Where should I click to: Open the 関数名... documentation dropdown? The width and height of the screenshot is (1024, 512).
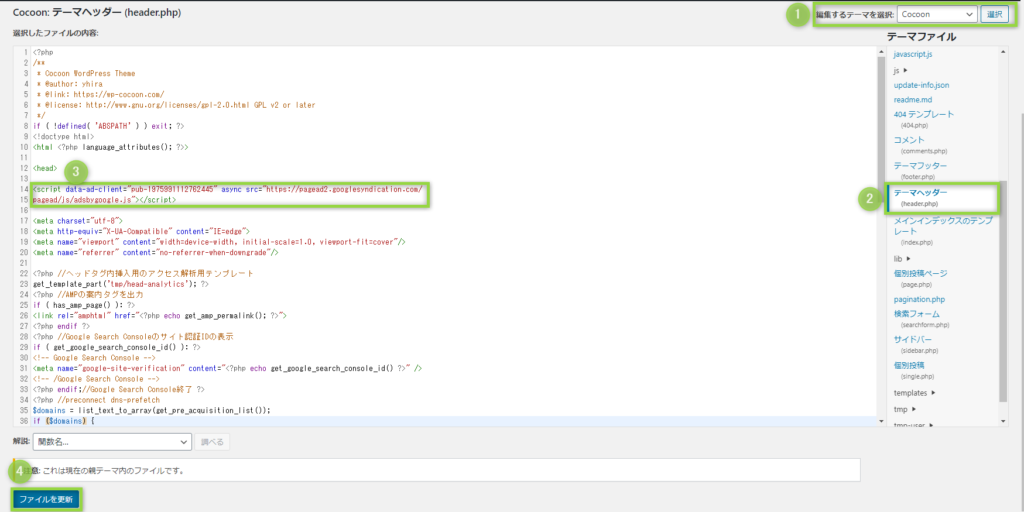coord(112,441)
